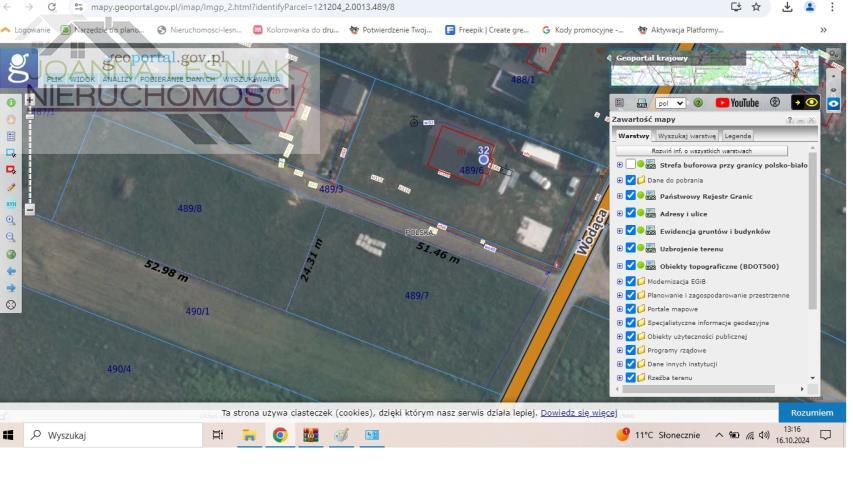
Task: Click the zoom in magnifier tool
Action: (x=11, y=220)
